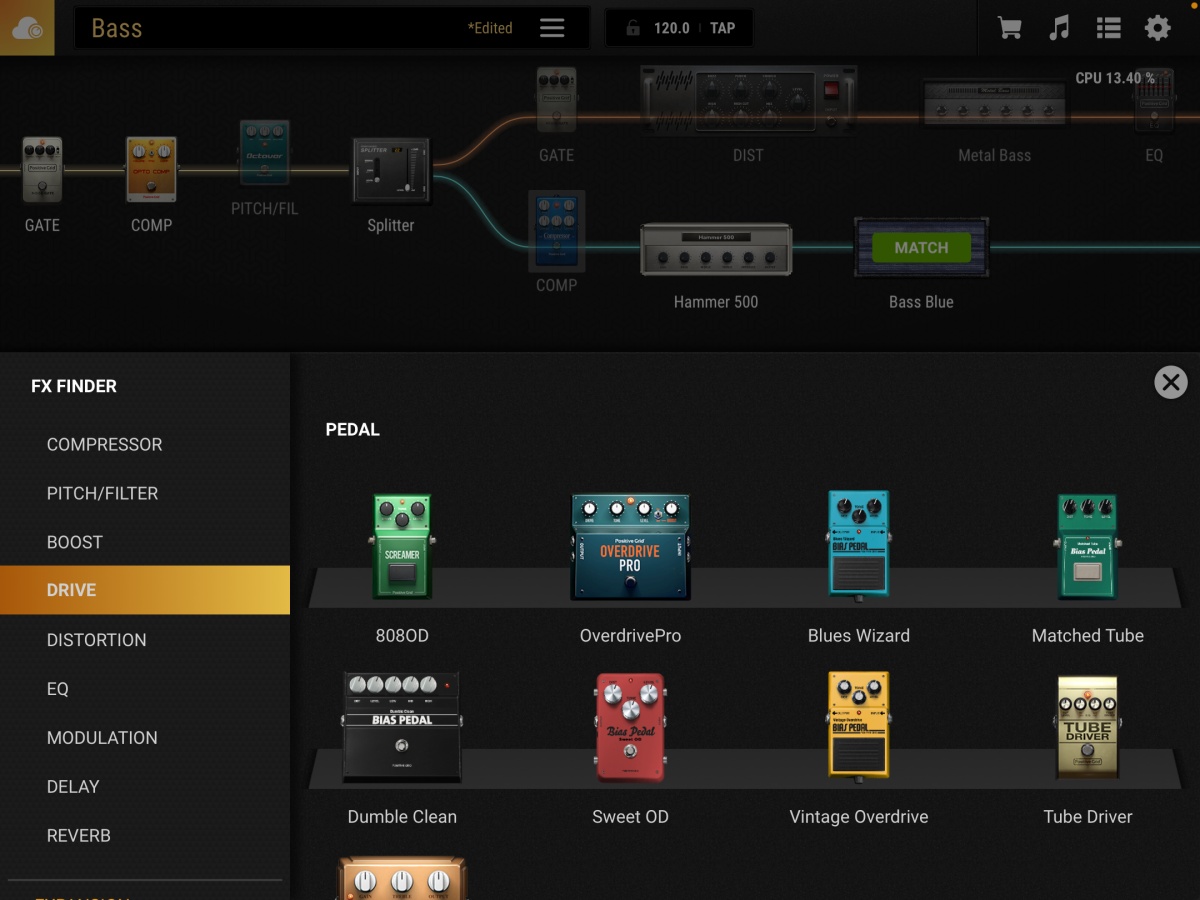The height and width of the screenshot is (900, 1200).
Task: Click the 808OD pedal name
Action: [x=402, y=636]
